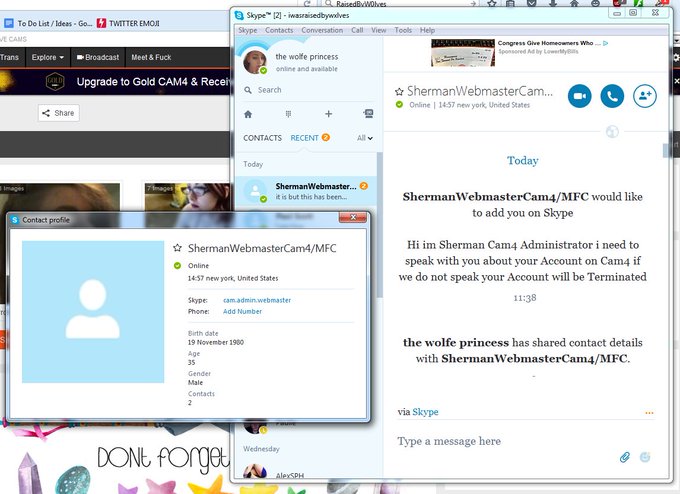
Task: Click the wolfe princess name text
Action: tap(307, 57)
